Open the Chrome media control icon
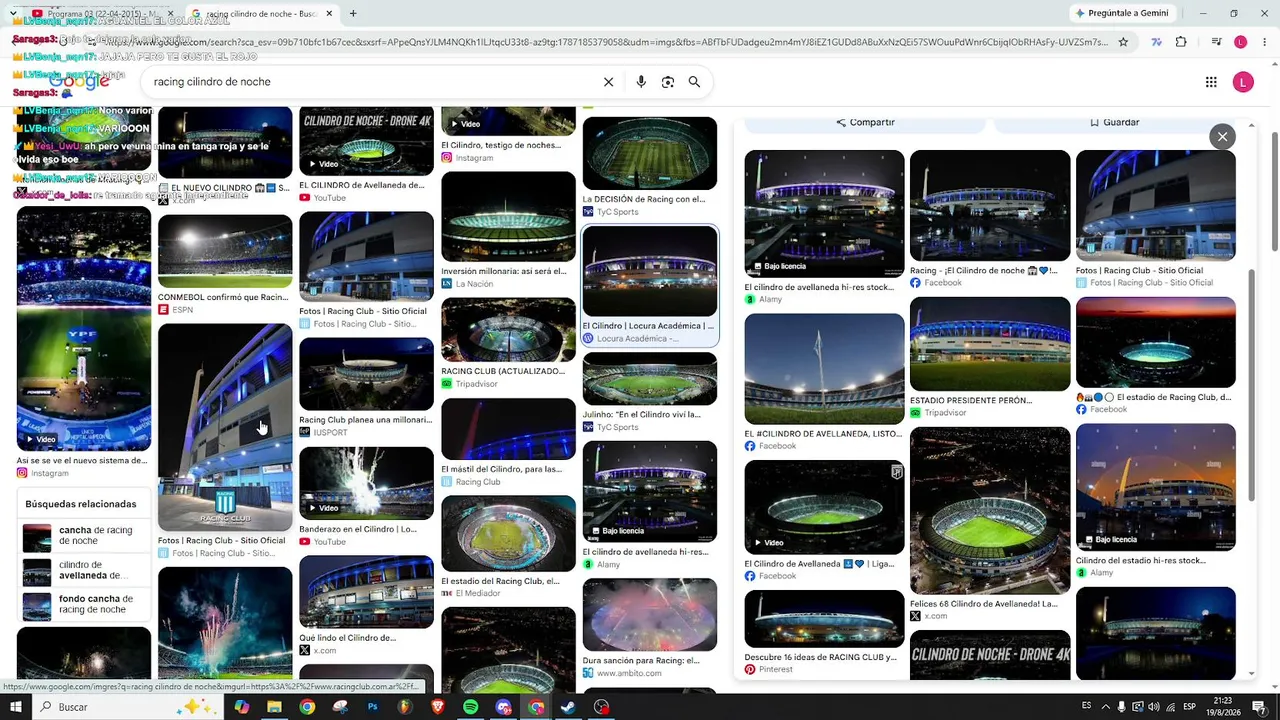This screenshot has height=720, width=1280. pos(1216,42)
